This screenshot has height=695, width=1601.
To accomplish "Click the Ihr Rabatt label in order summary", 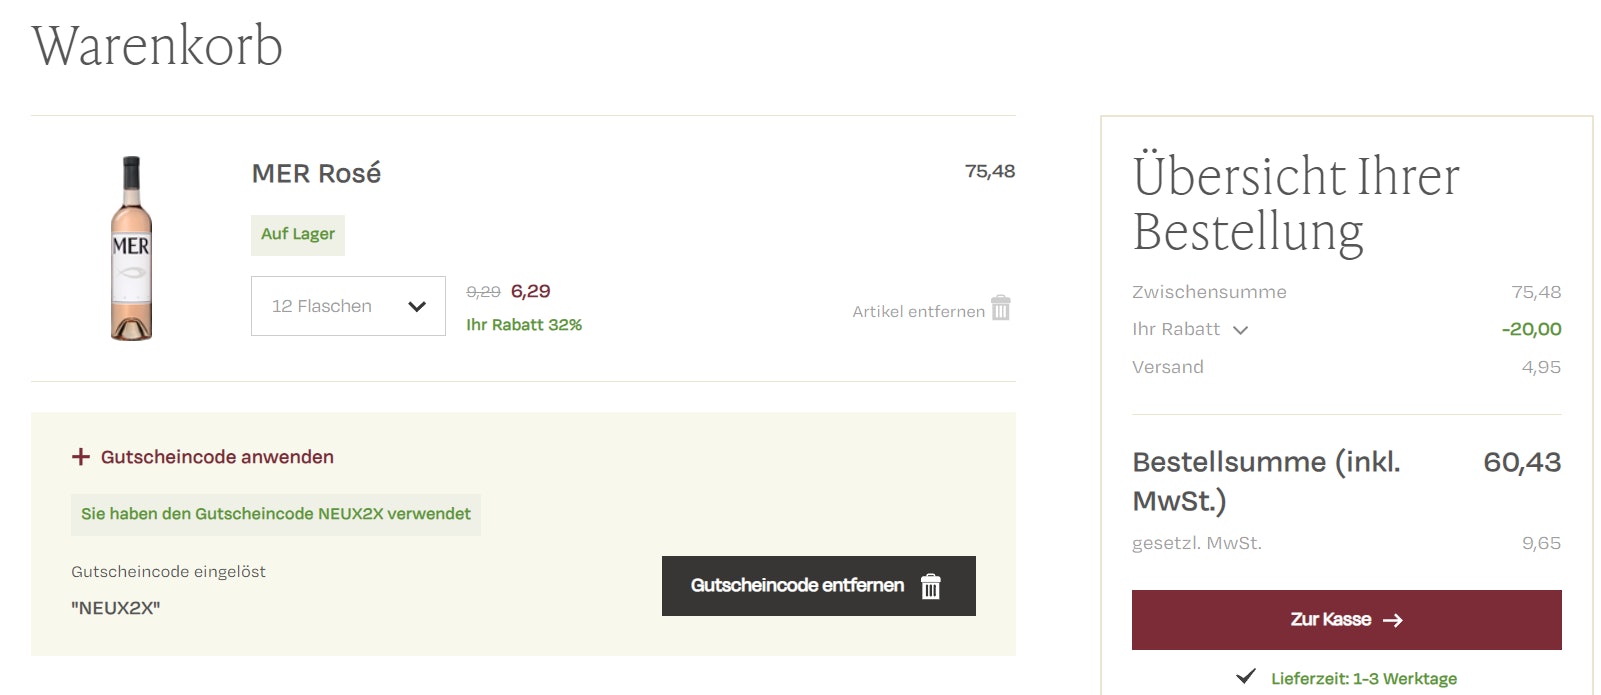I will pyautogui.click(x=1176, y=329).
